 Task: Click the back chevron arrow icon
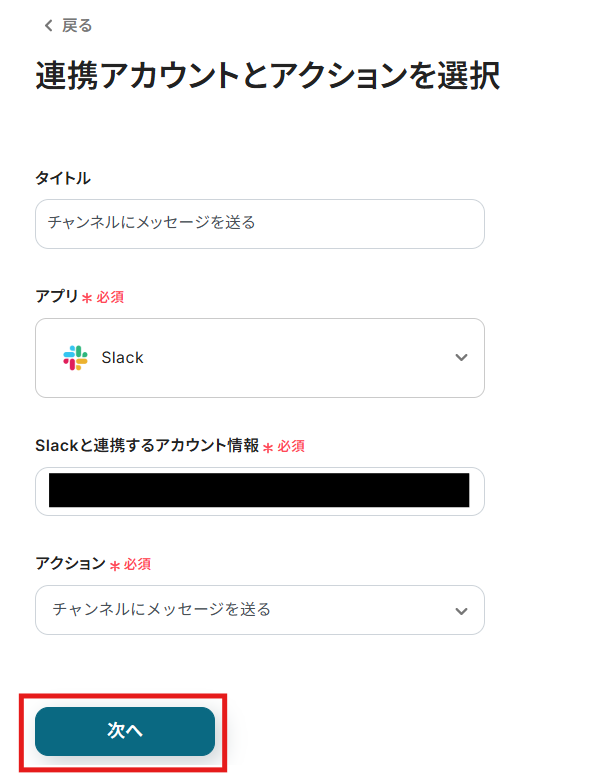[x=47, y=26]
